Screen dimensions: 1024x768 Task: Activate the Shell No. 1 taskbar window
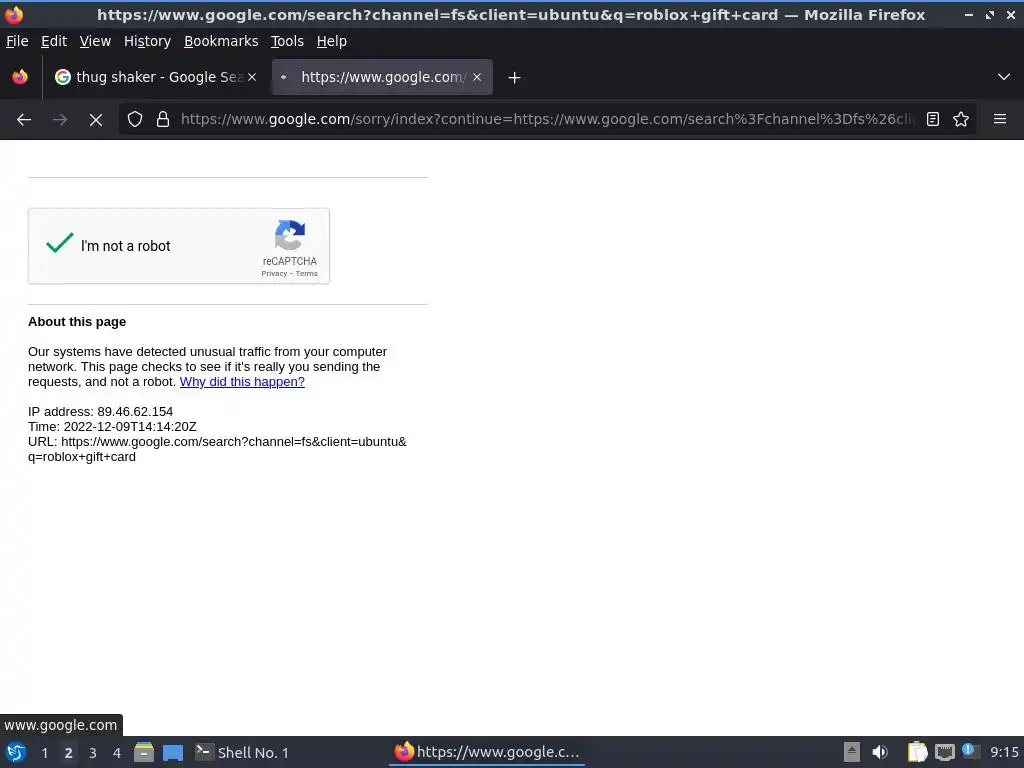[x=243, y=752]
